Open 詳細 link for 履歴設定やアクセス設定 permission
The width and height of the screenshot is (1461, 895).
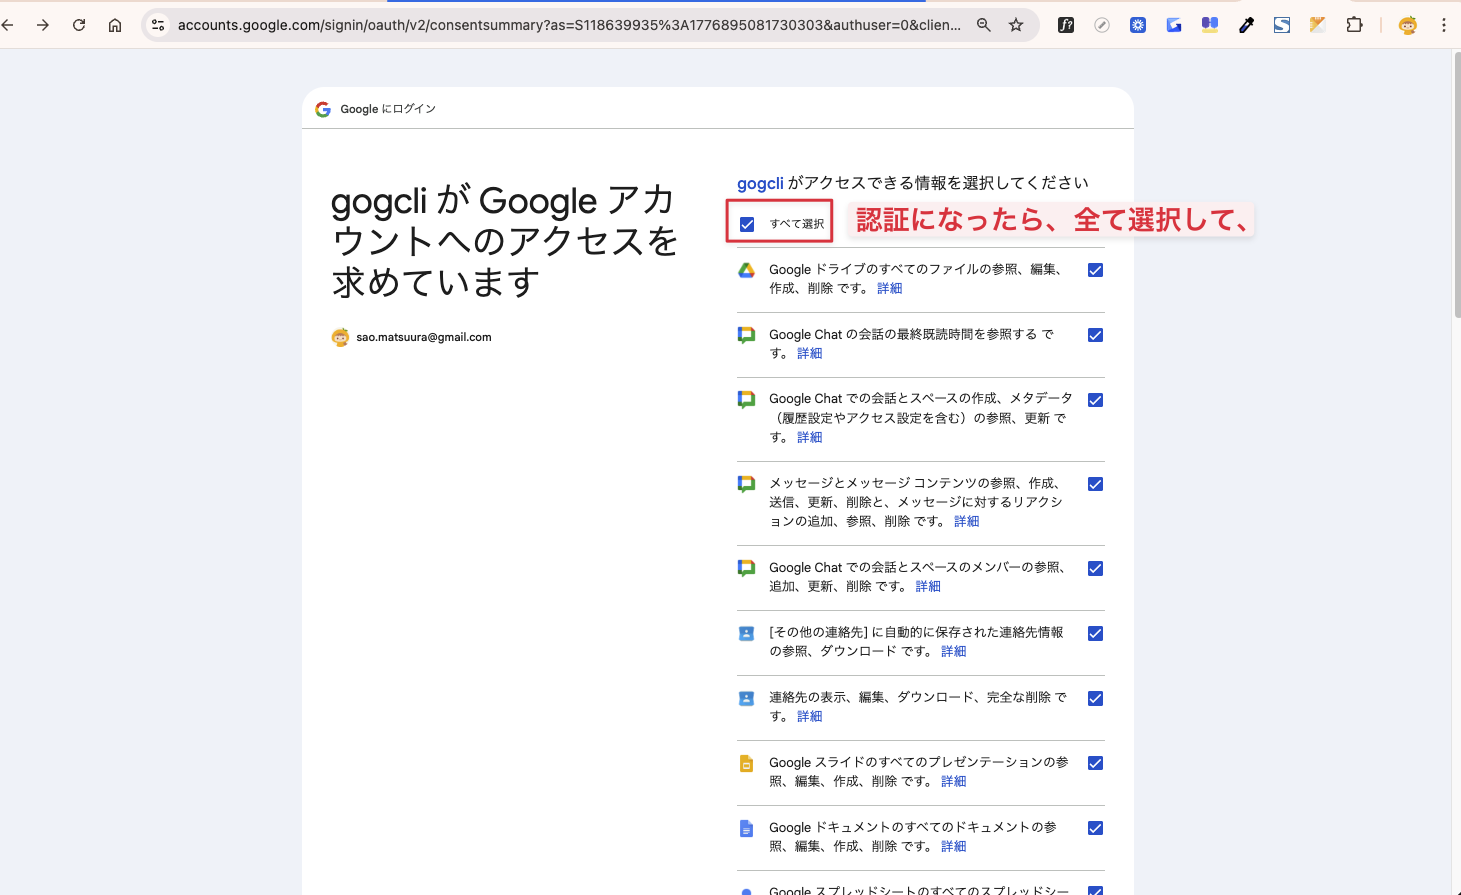click(810, 437)
